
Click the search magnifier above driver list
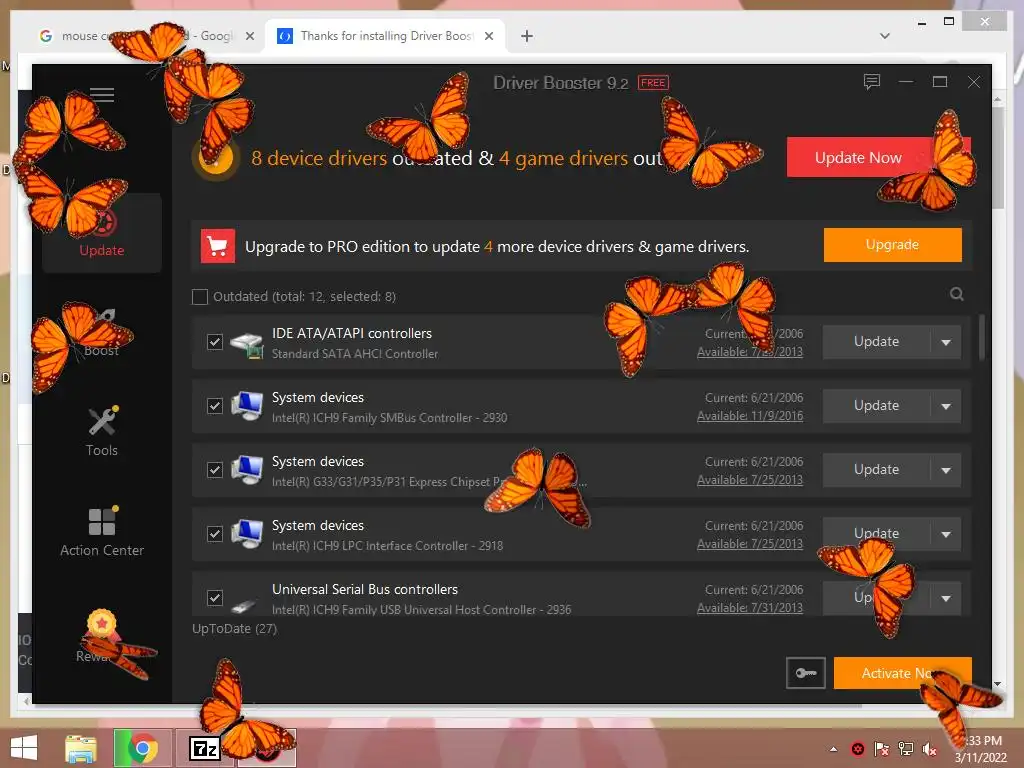[x=957, y=294]
